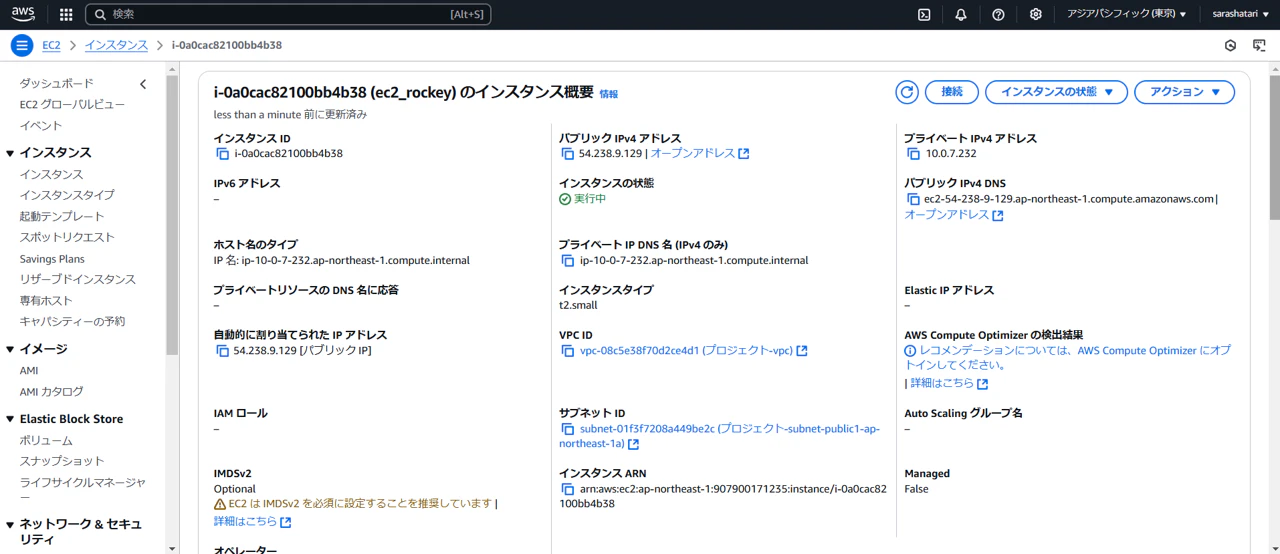1280x554 pixels.
Task: Open the instance state dropdown
Action: pos(1057,92)
